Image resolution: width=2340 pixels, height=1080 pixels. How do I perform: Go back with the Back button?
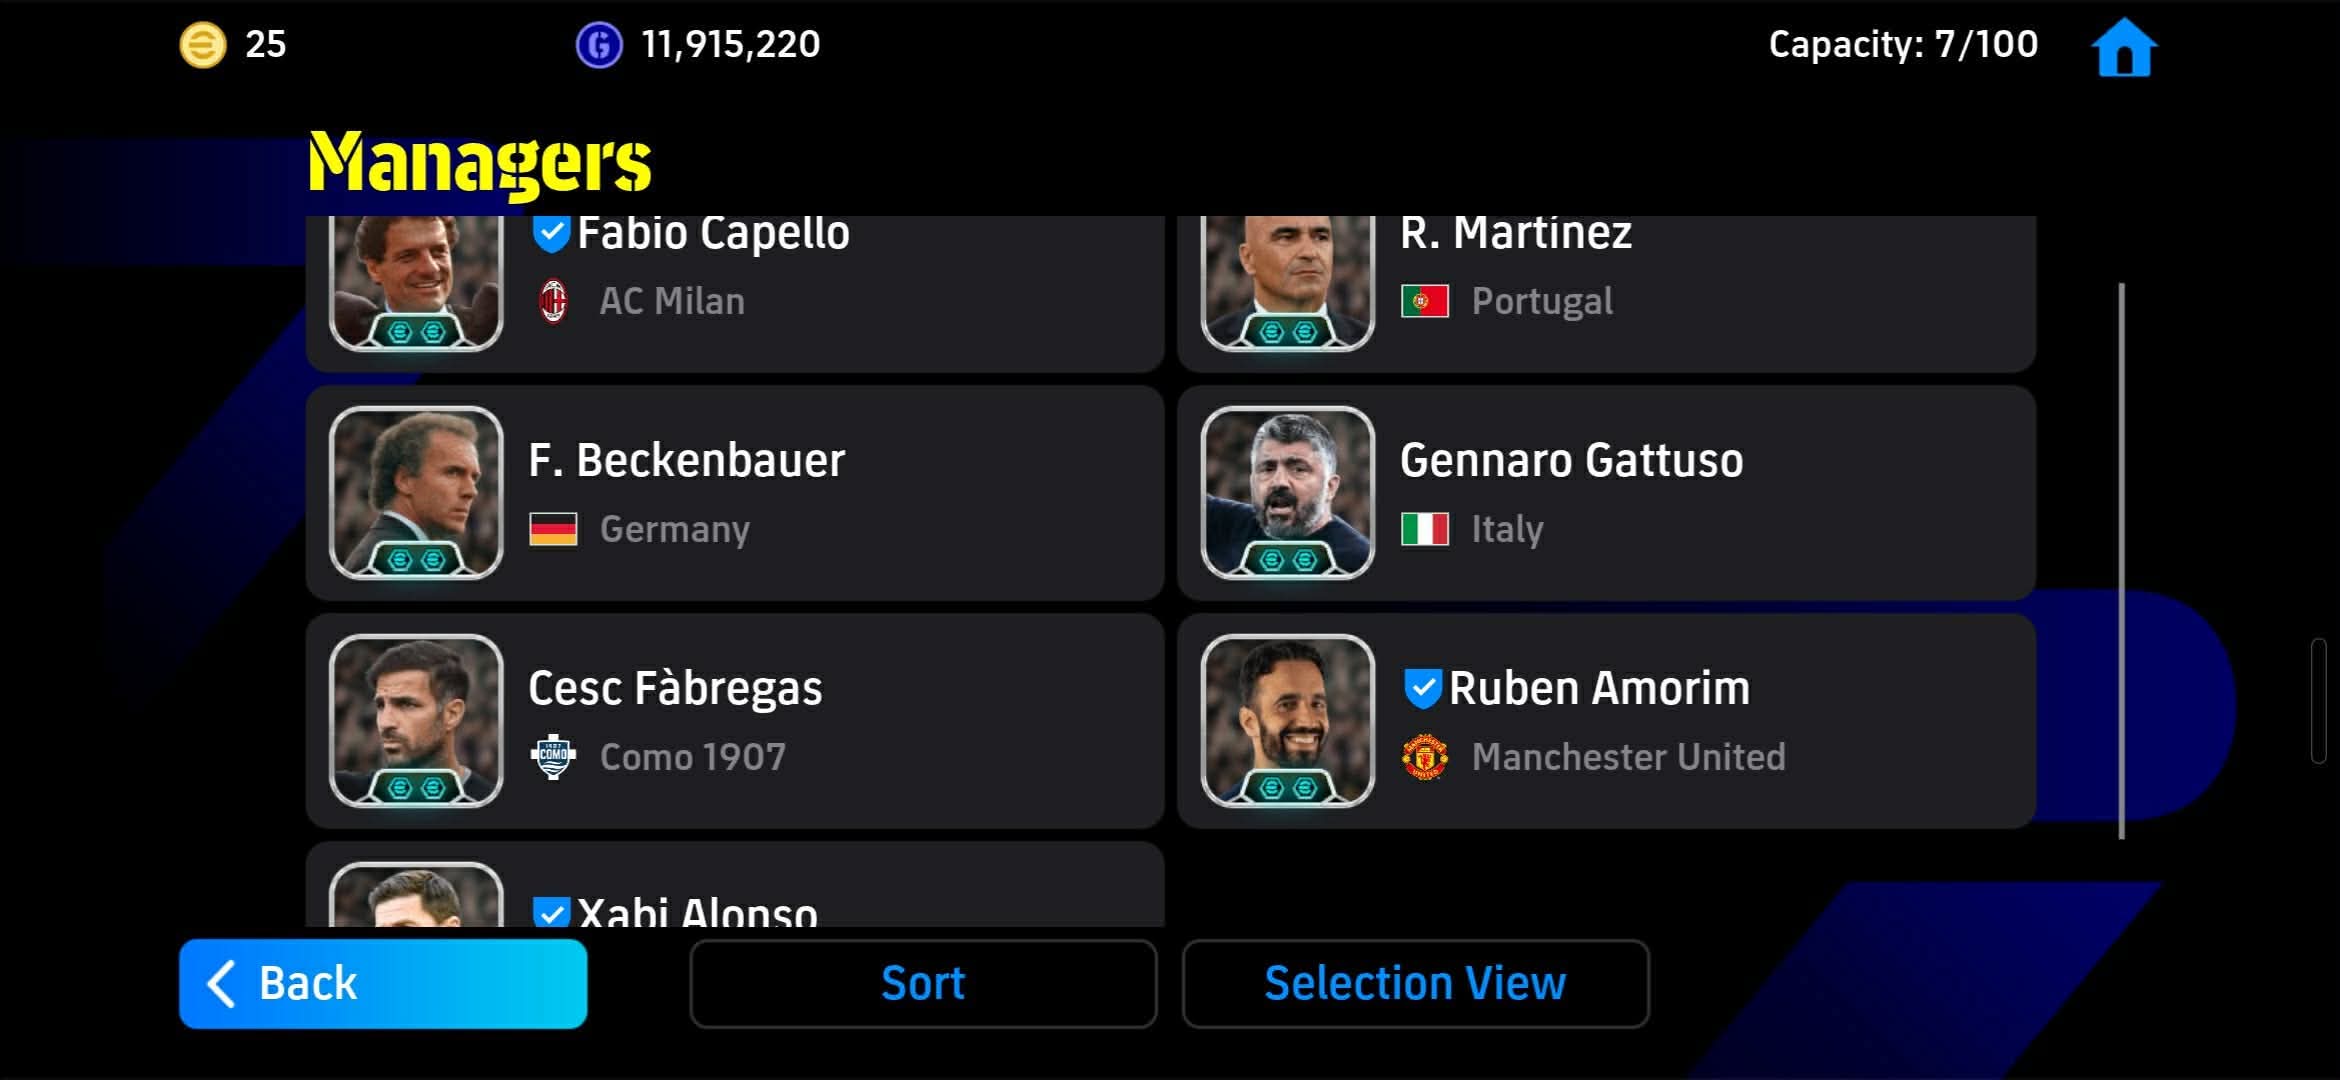[383, 983]
